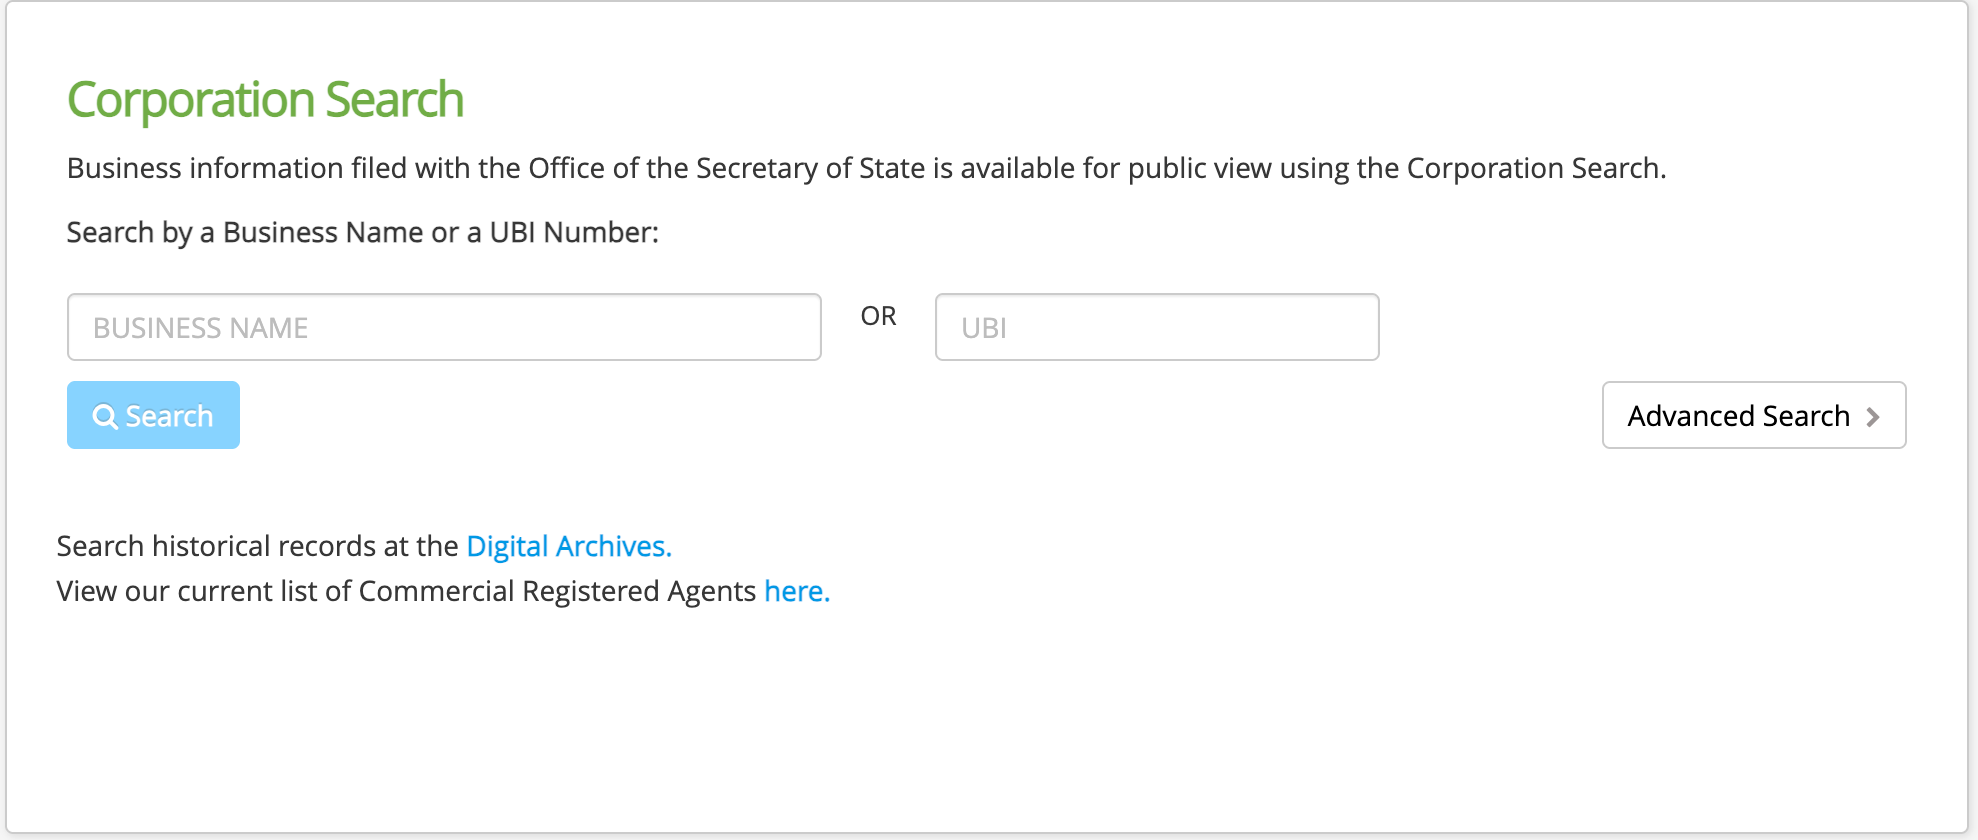Viewport: 1978px width, 840px height.
Task: Click the 'Search historical records at the' text
Action: pyautogui.click(x=258, y=546)
